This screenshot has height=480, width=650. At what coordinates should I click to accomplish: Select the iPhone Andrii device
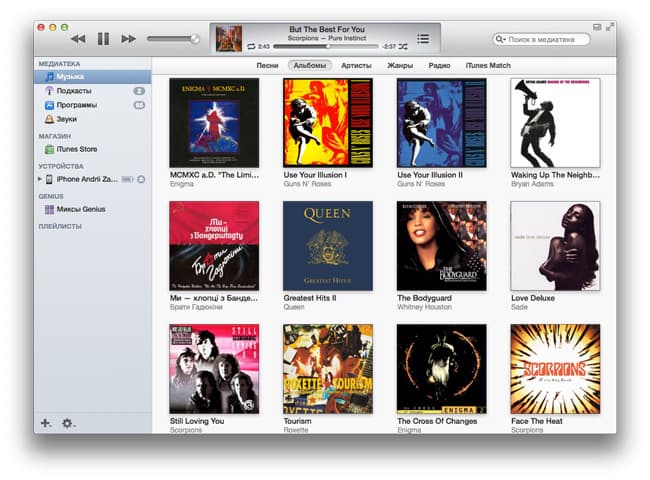click(87, 179)
